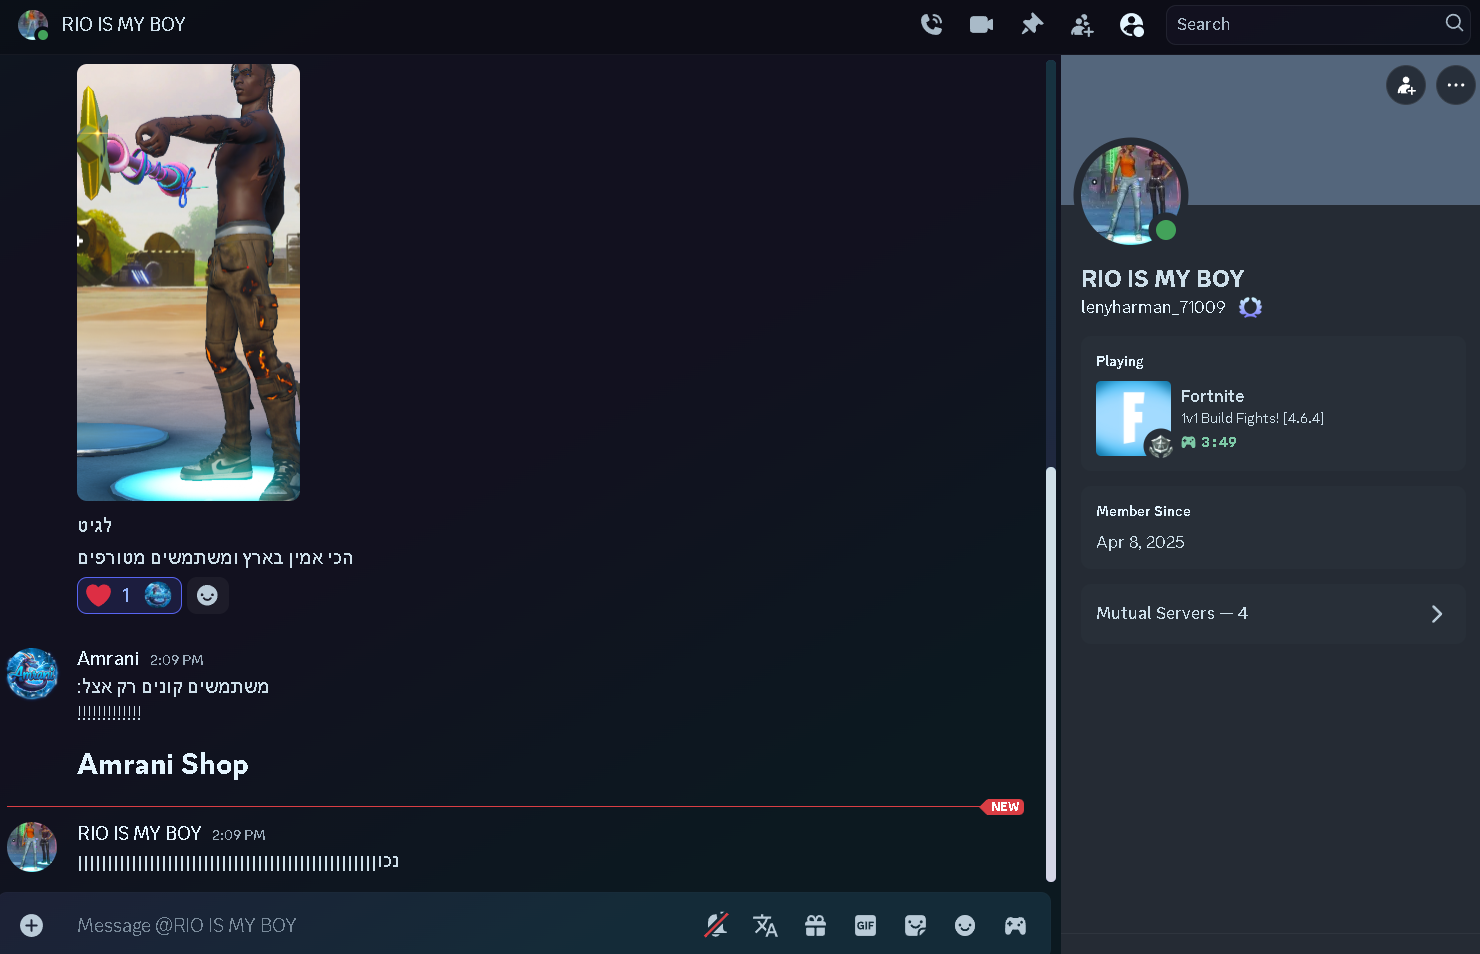Start a video call
This screenshot has height=954, width=1480.
point(981,24)
